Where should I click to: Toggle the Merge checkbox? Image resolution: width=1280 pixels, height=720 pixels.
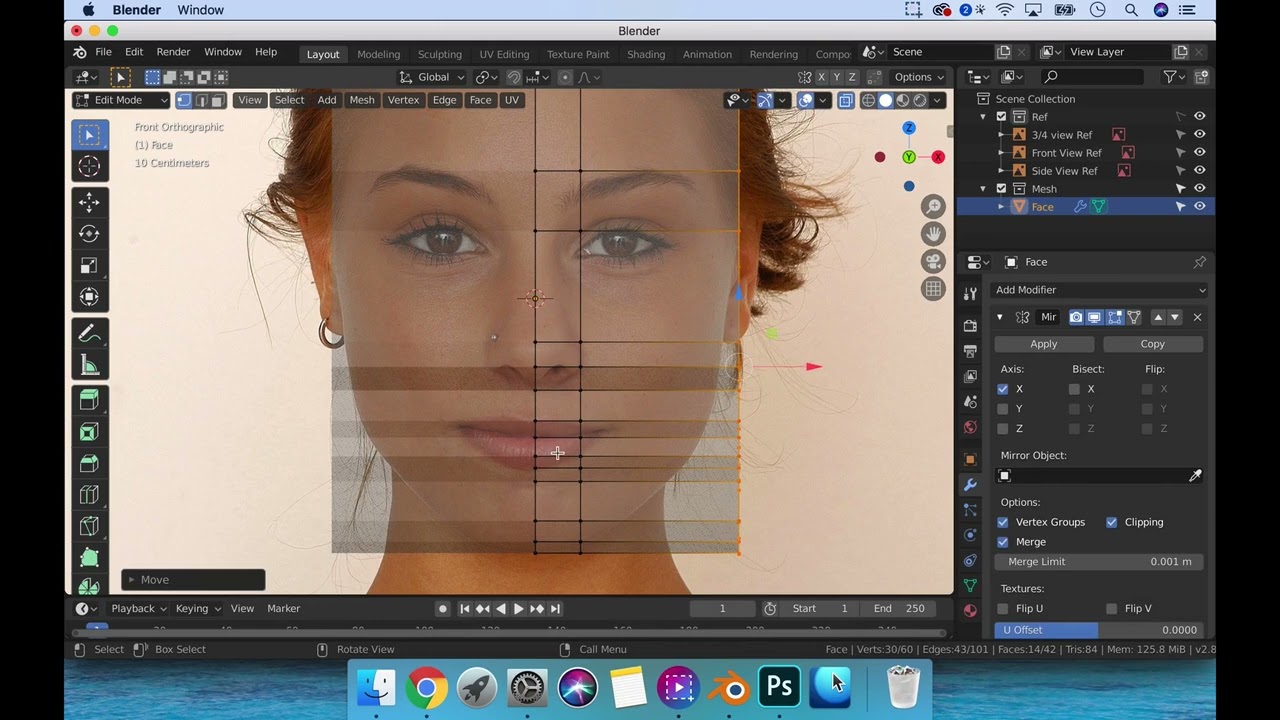point(1003,542)
